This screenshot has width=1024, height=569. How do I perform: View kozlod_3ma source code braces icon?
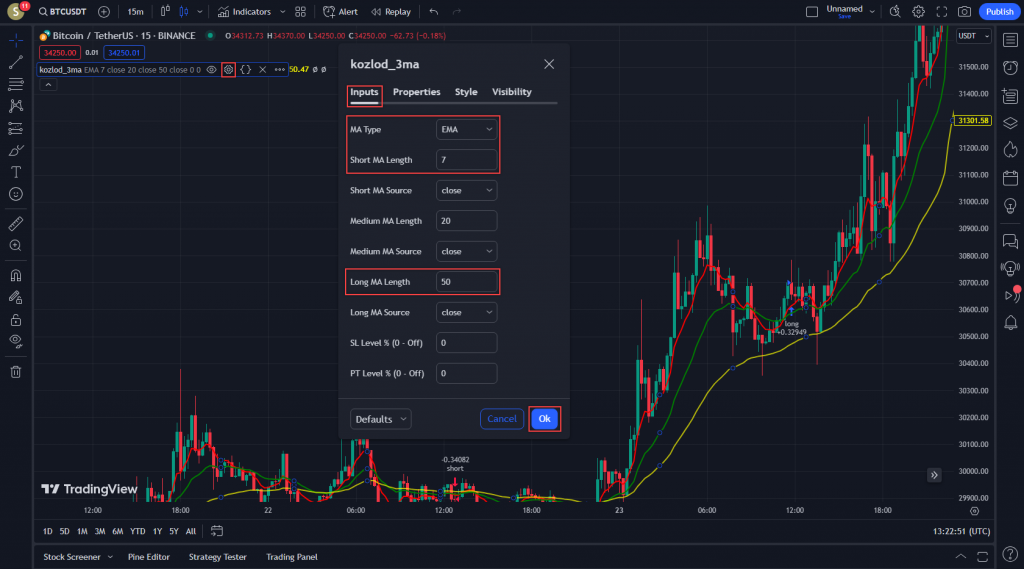coord(246,69)
